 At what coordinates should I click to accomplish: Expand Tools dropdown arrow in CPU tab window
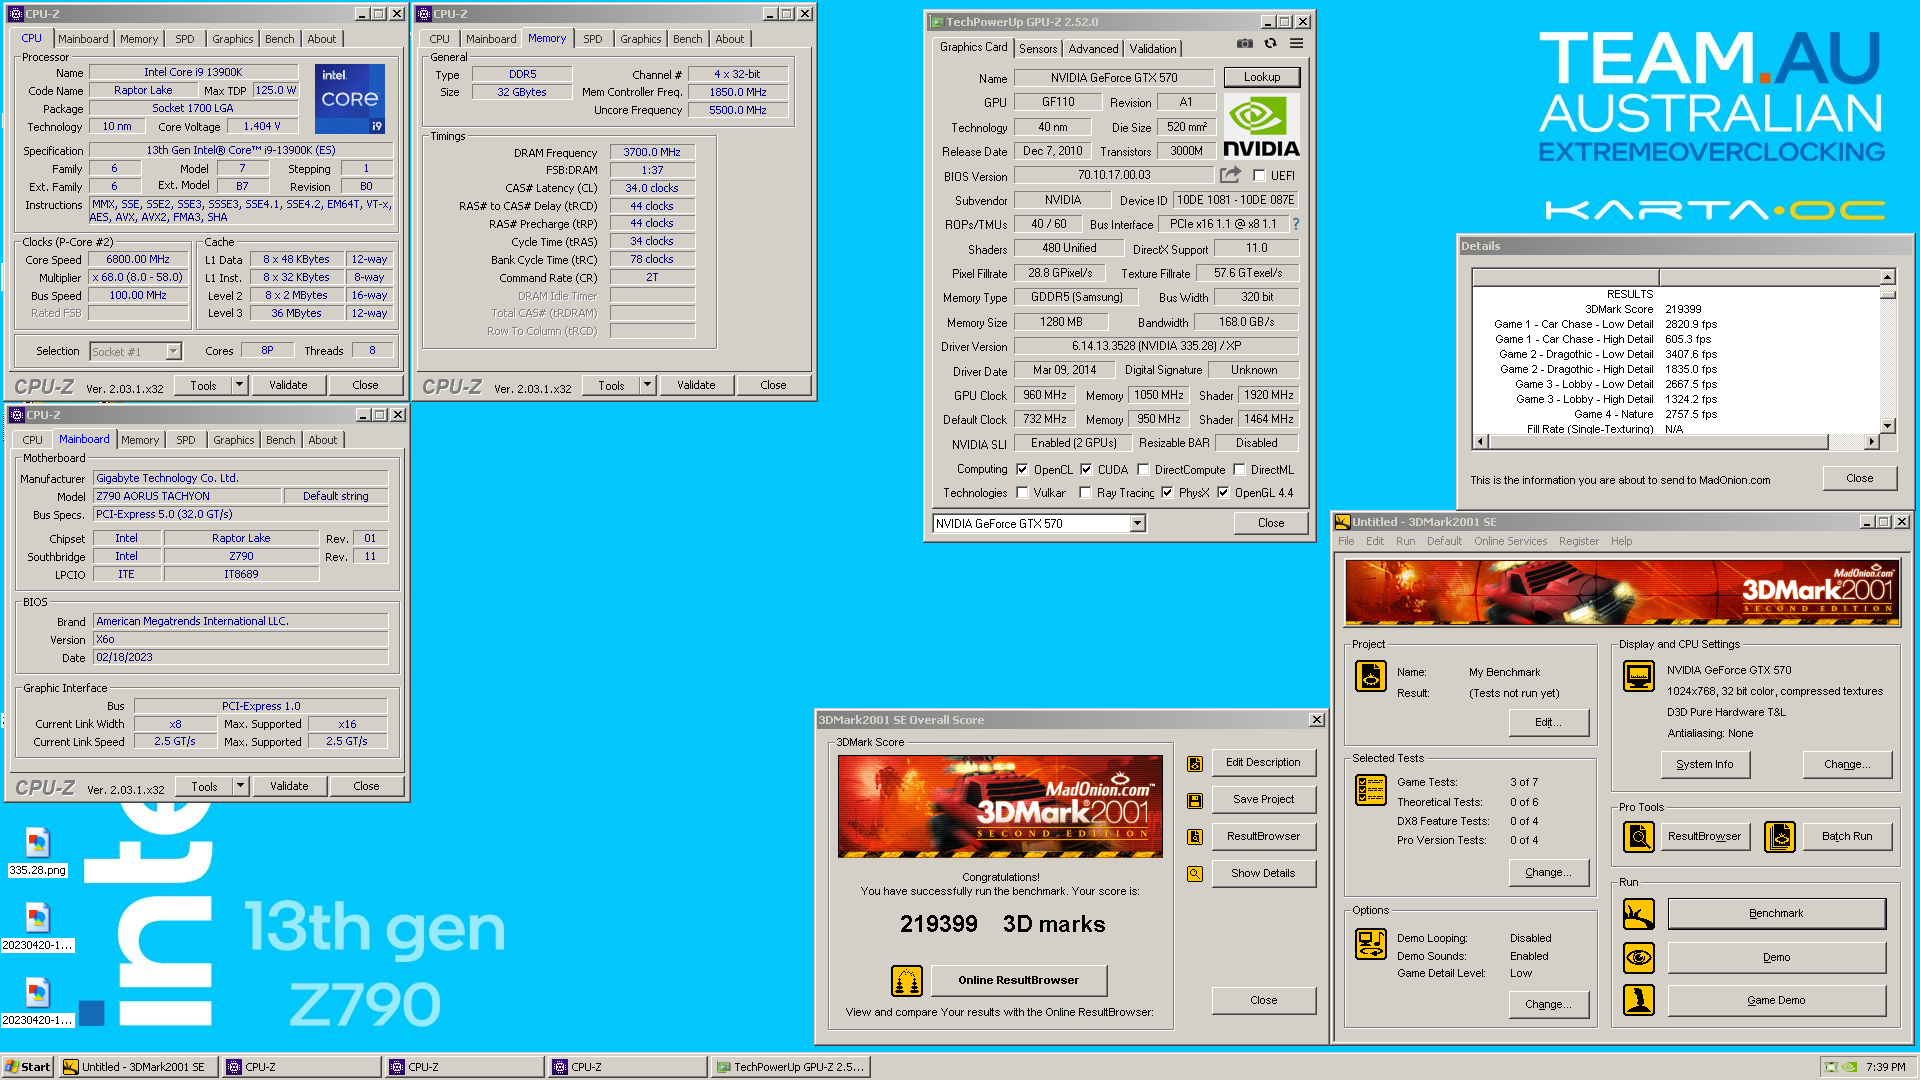pyautogui.click(x=239, y=385)
